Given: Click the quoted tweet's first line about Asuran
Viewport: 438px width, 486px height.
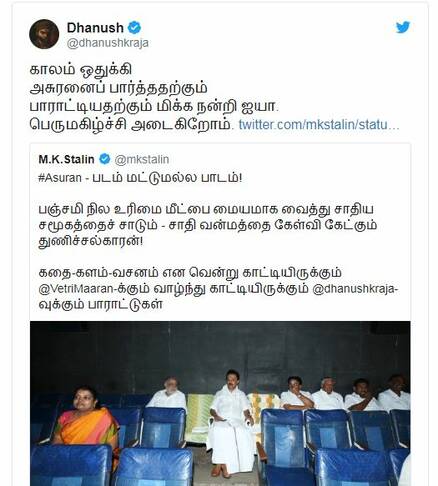Looking at the screenshot, I should (140, 177).
